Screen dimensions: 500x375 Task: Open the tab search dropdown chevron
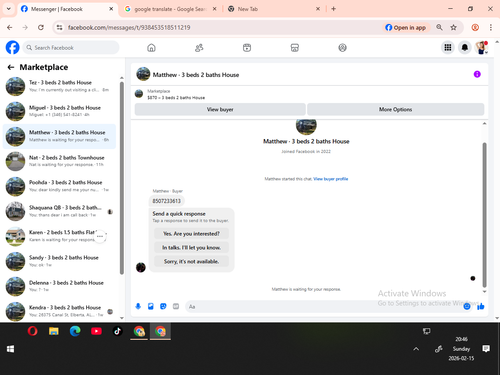coord(9,9)
